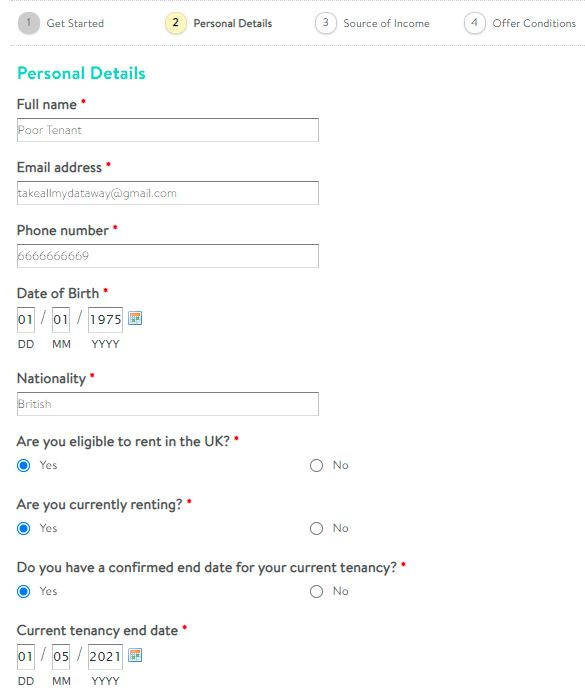Click the birth year YYYY field
The height and width of the screenshot is (690, 585).
[x=105, y=319]
